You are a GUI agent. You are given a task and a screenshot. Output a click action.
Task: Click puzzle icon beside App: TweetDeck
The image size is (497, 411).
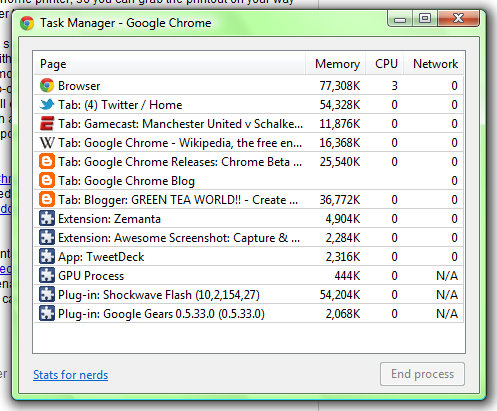(47, 257)
